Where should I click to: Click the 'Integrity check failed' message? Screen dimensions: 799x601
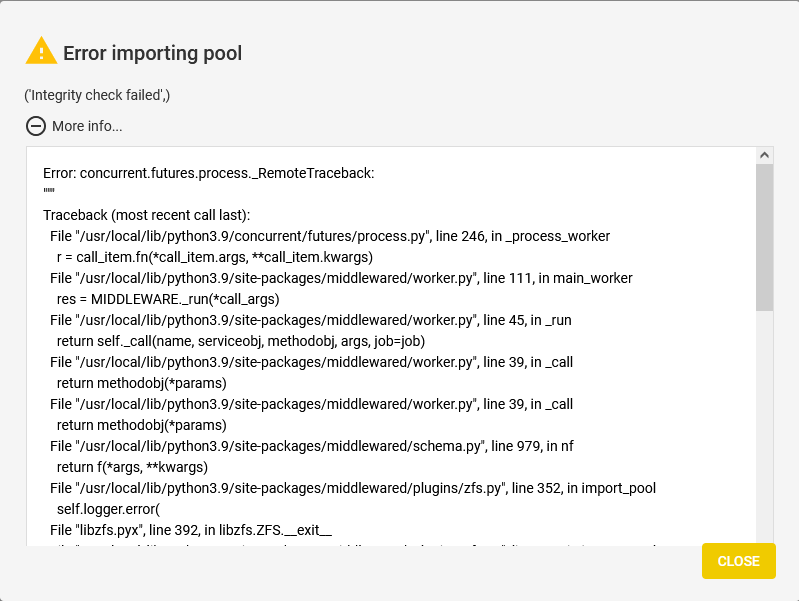pos(97,95)
